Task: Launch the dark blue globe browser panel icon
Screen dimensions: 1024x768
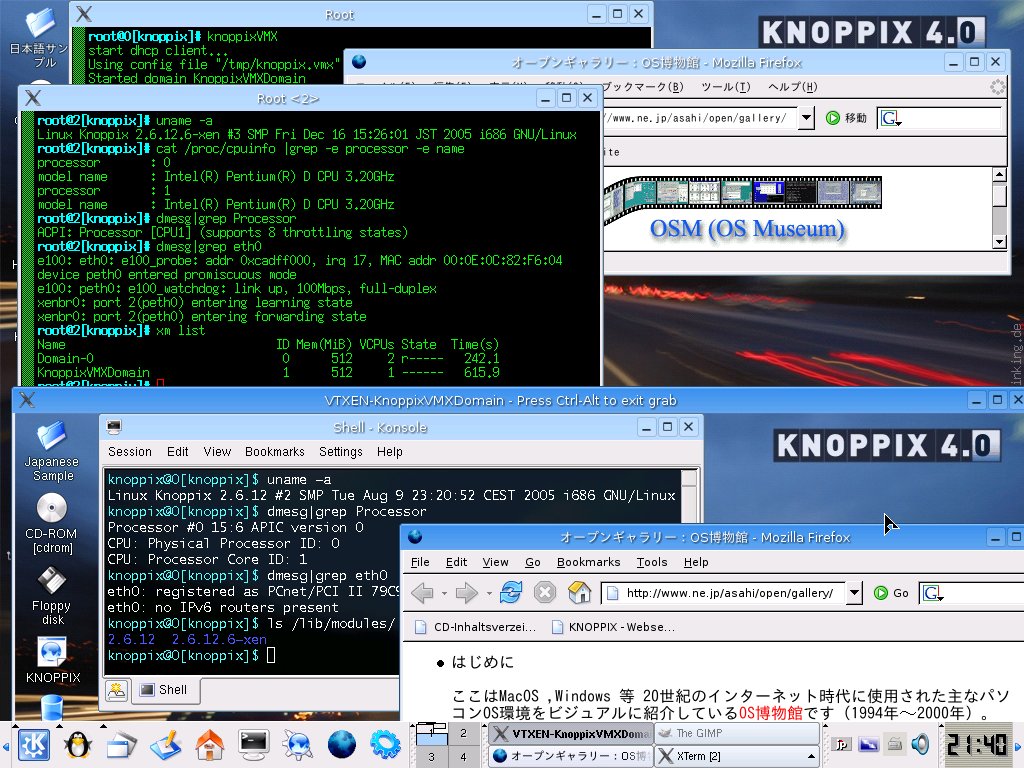Action: pos(341,745)
